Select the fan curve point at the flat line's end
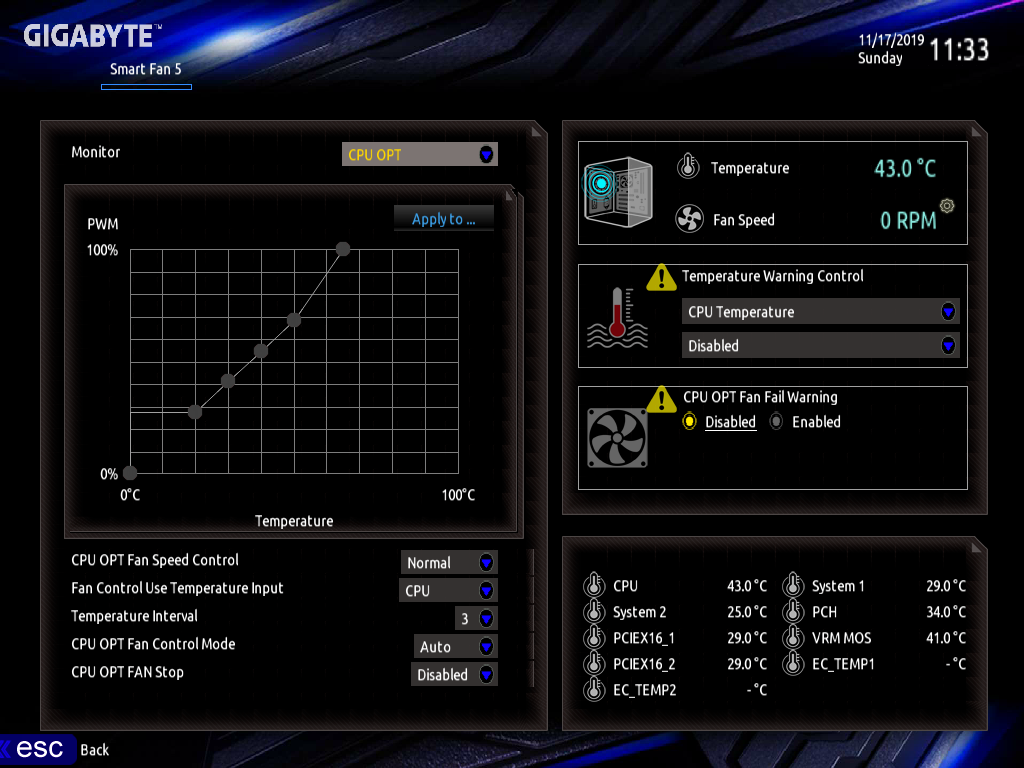 195,411
